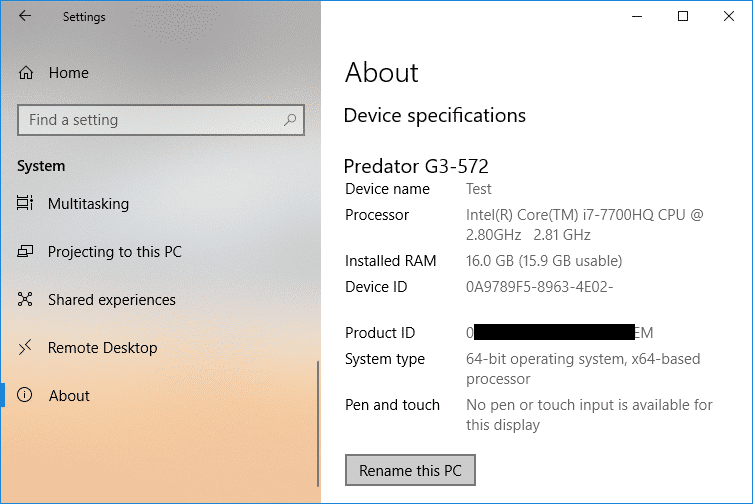Click the Rename this PC button
Screen dimensions: 753x504
(x=410, y=470)
